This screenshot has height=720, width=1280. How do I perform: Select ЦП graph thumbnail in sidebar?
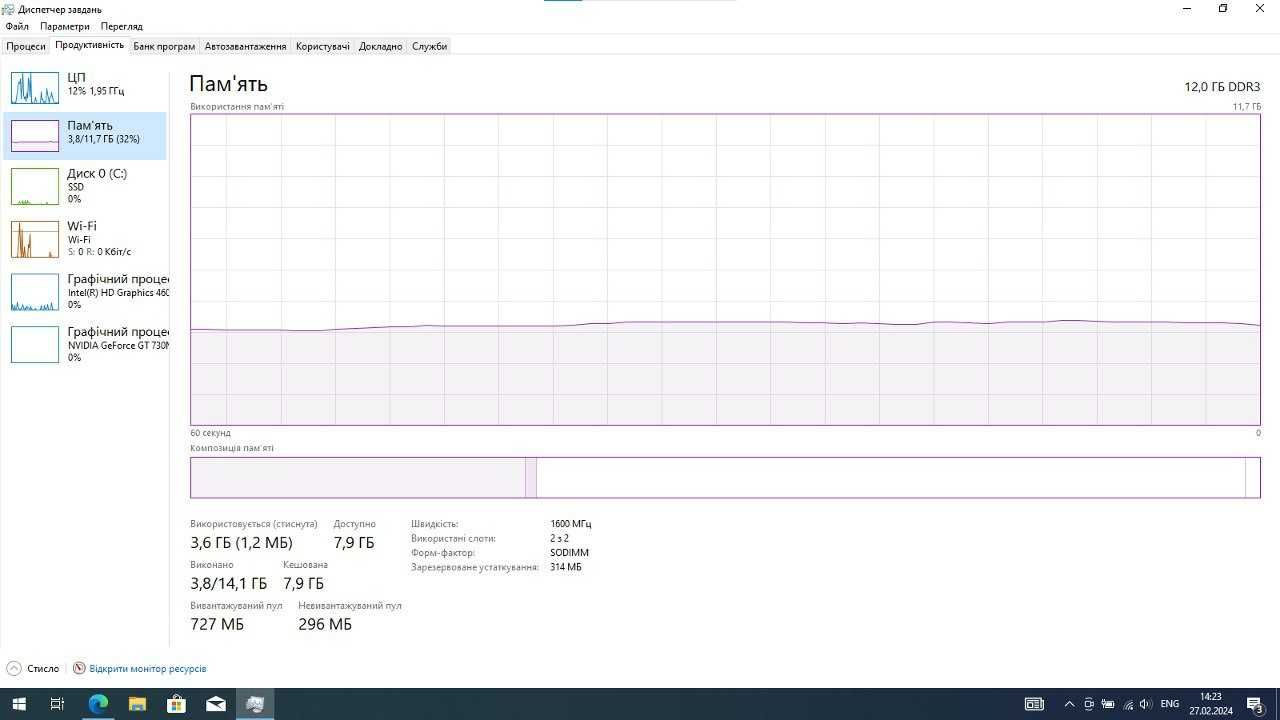35,88
